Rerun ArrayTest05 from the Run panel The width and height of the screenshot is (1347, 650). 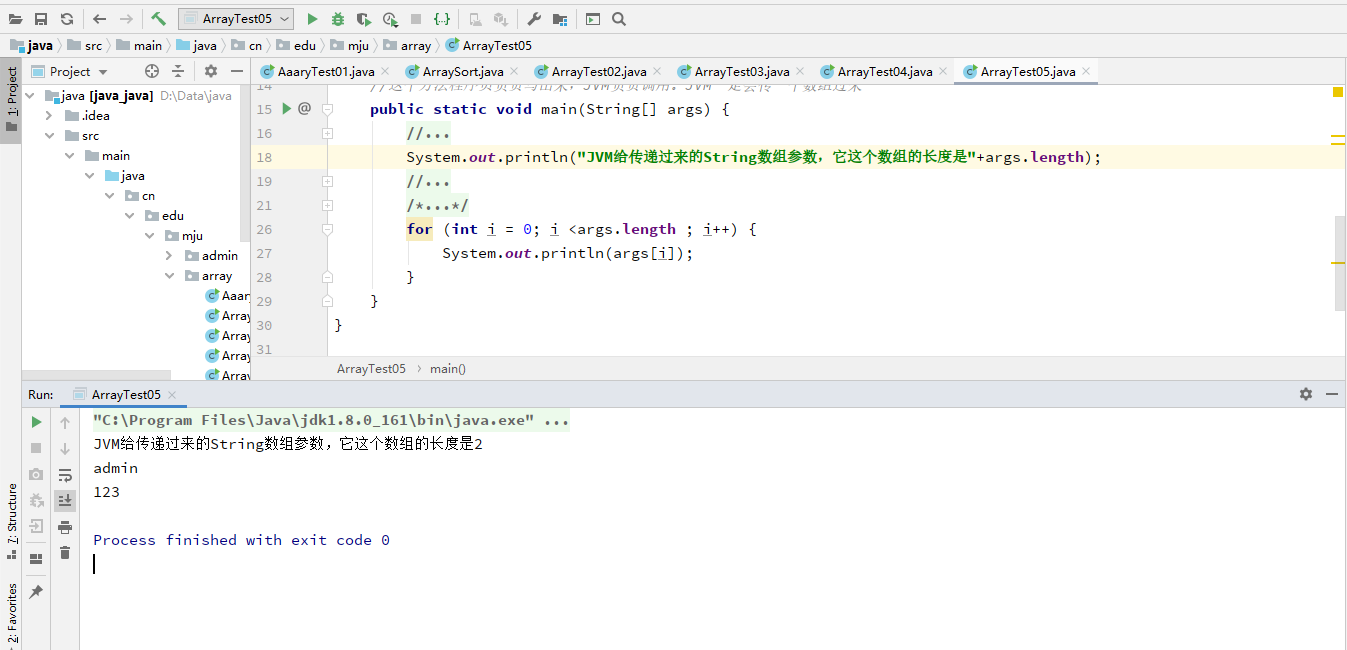[37, 421]
